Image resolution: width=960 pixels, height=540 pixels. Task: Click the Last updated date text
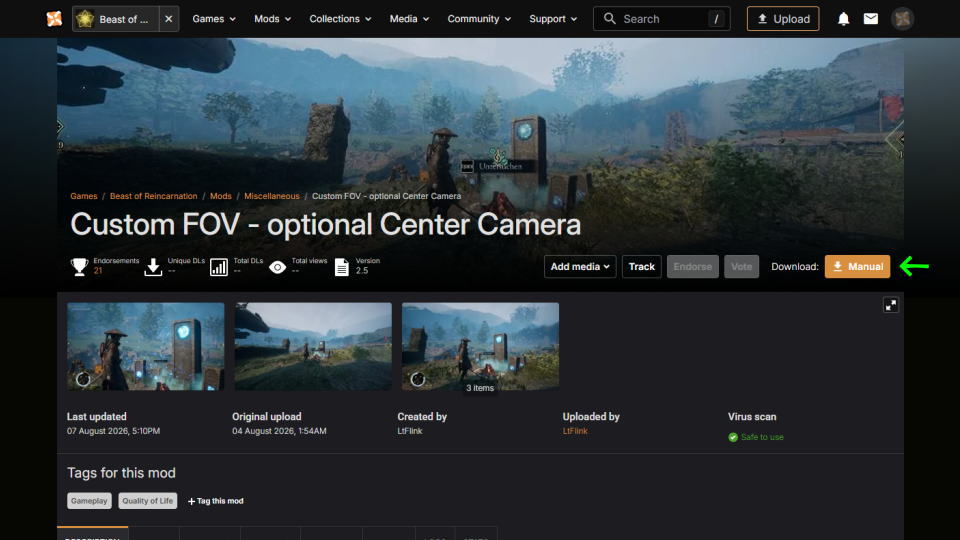pos(113,431)
